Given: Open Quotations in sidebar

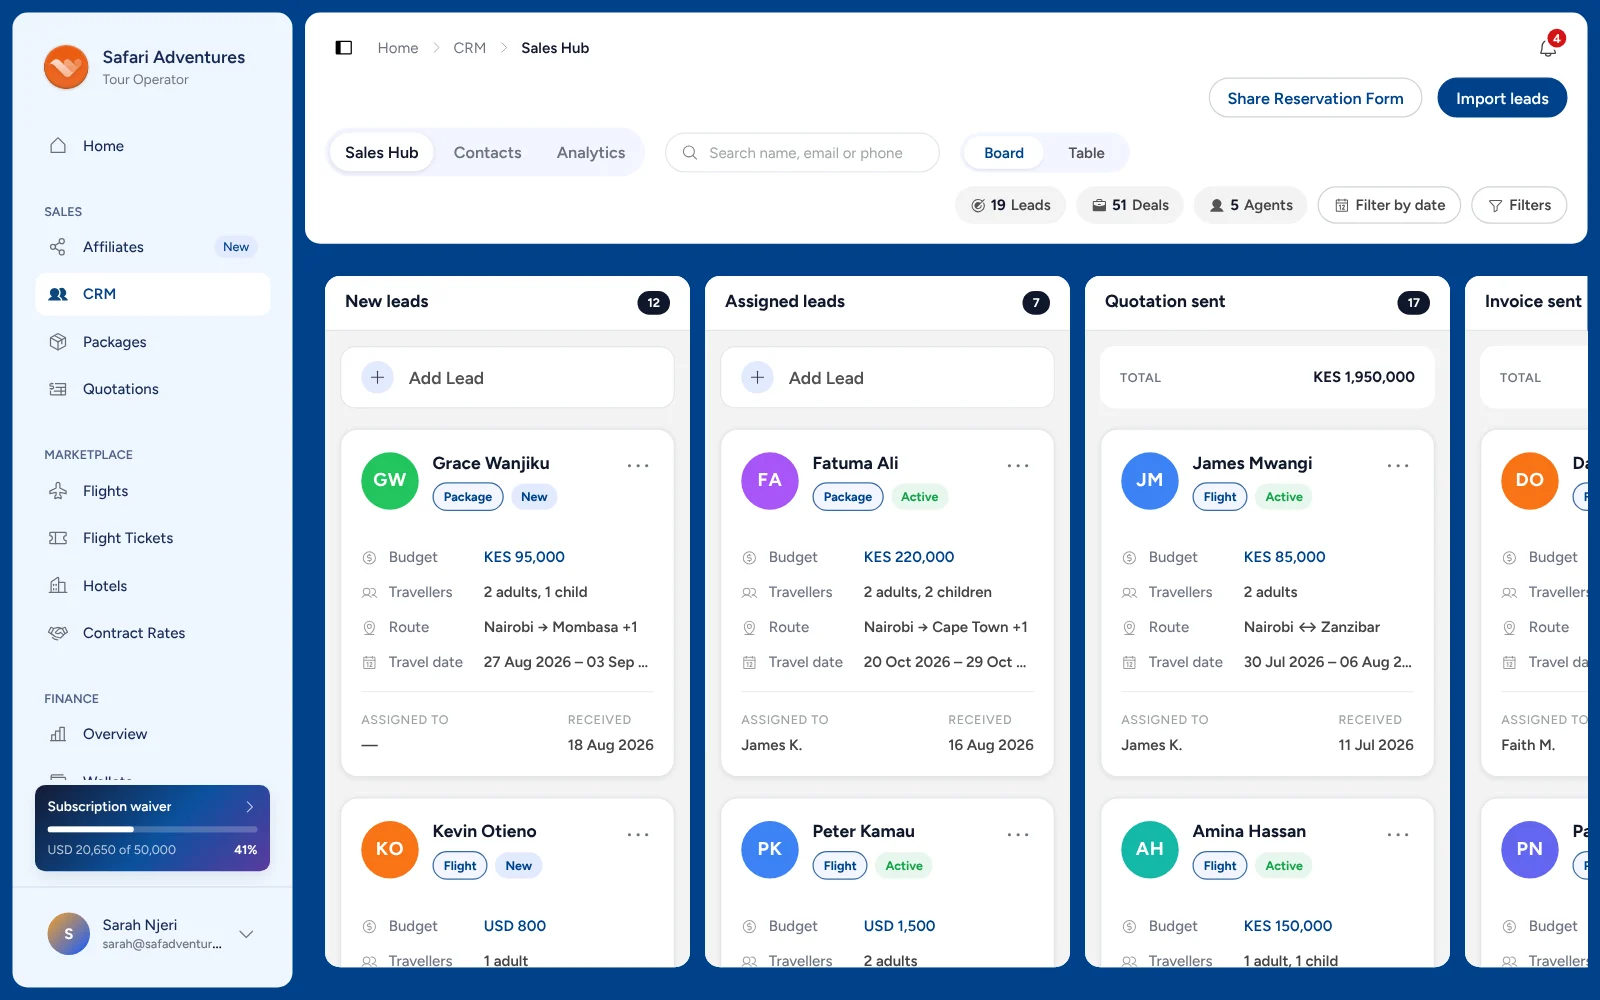Looking at the screenshot, I should 153,389.
